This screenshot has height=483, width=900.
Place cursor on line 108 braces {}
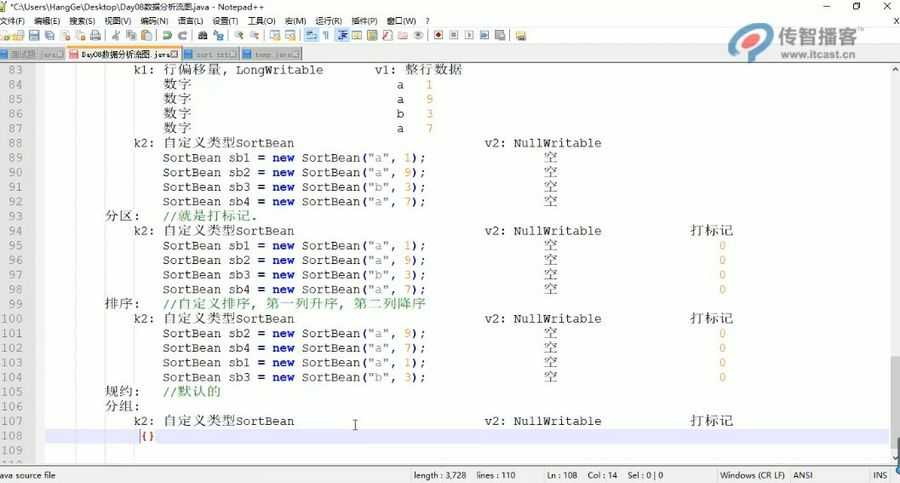click(x=148, y=436)
